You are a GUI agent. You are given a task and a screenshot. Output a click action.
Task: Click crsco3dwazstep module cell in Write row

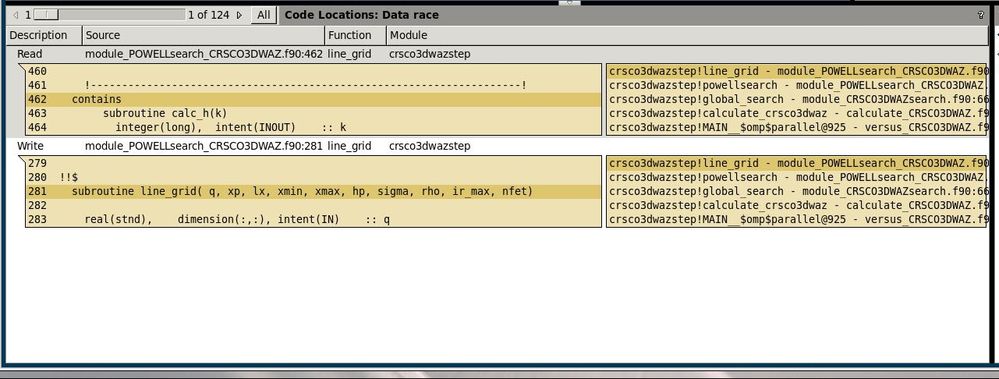429,146
